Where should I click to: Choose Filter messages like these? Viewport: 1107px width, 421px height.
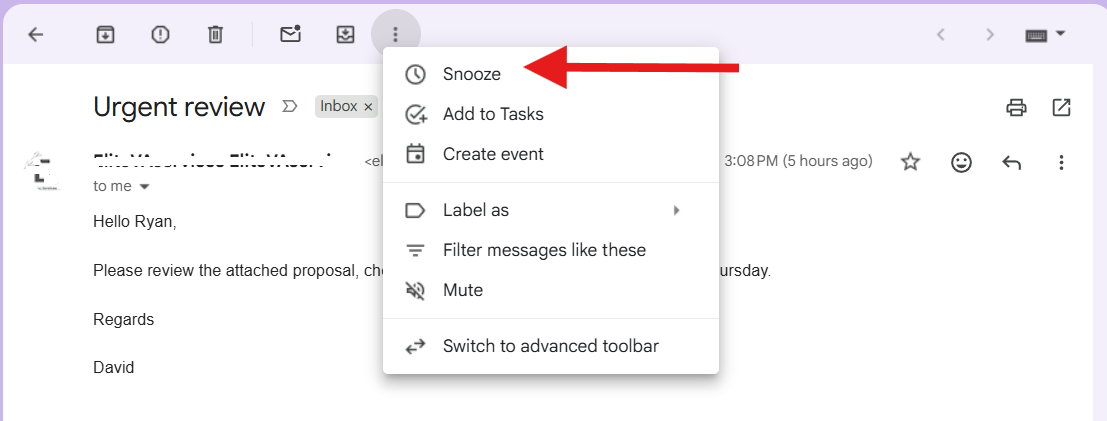pyautogui.click(x=551, y=249)
